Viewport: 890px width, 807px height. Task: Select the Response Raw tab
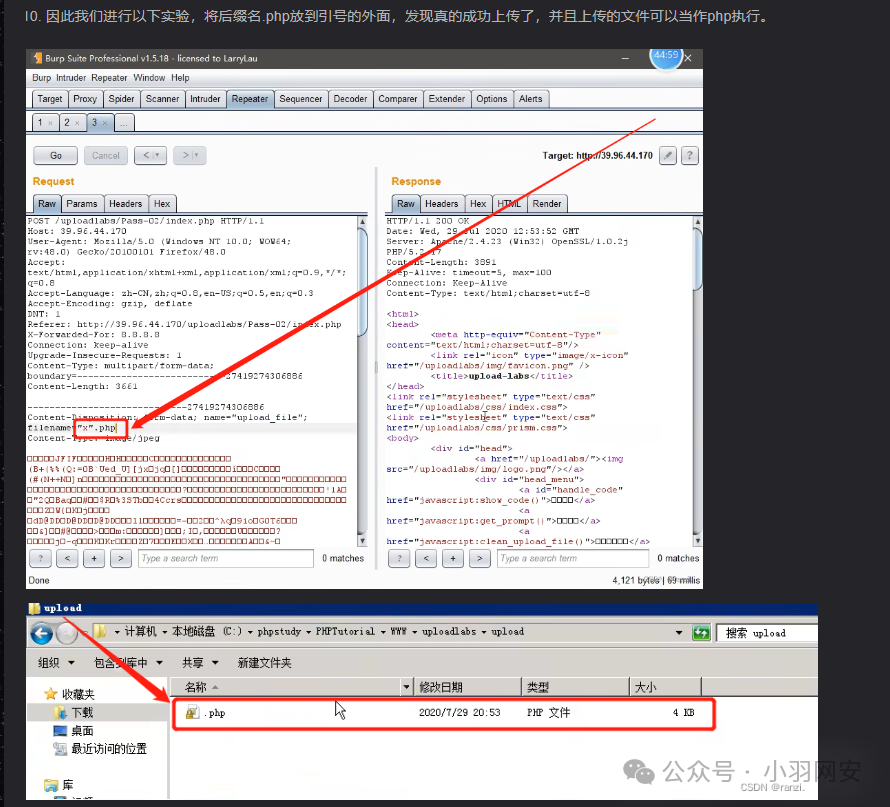coord(405,204)
